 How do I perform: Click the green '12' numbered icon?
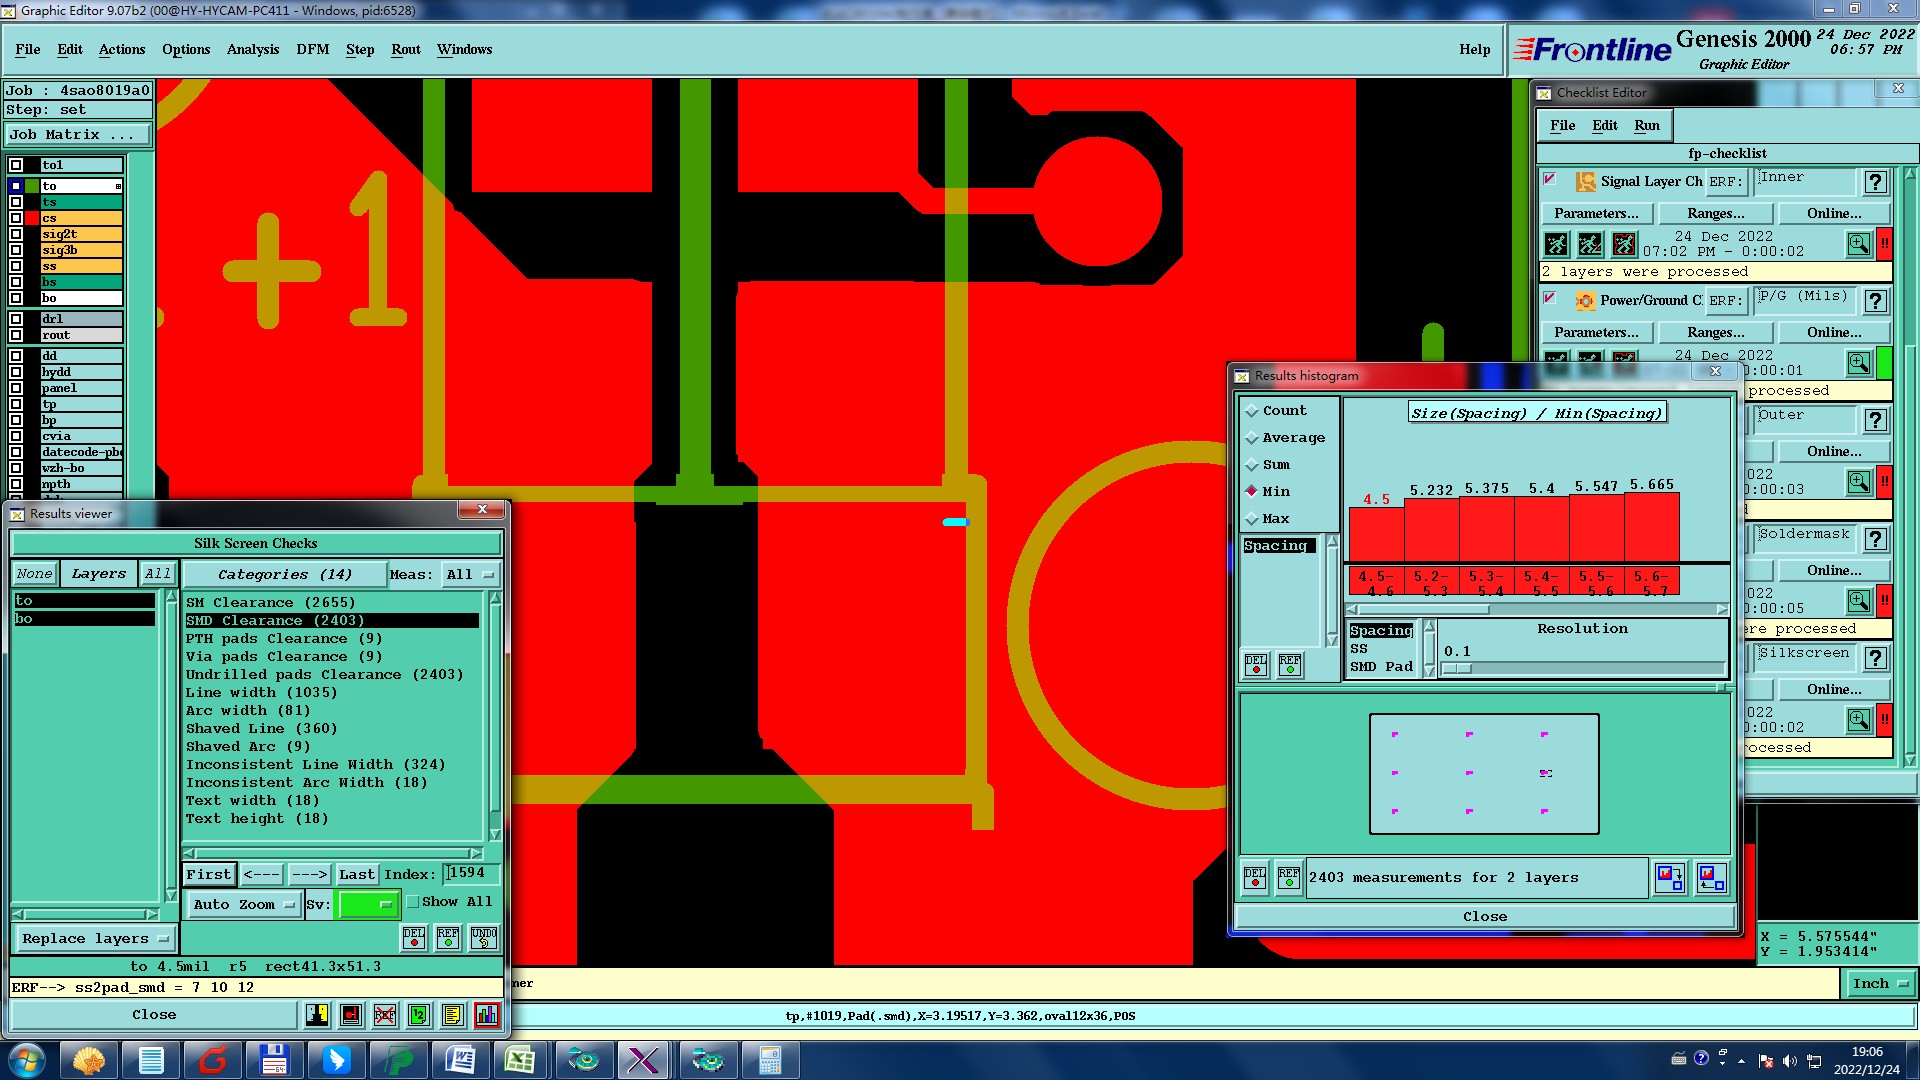[419, 1015]
